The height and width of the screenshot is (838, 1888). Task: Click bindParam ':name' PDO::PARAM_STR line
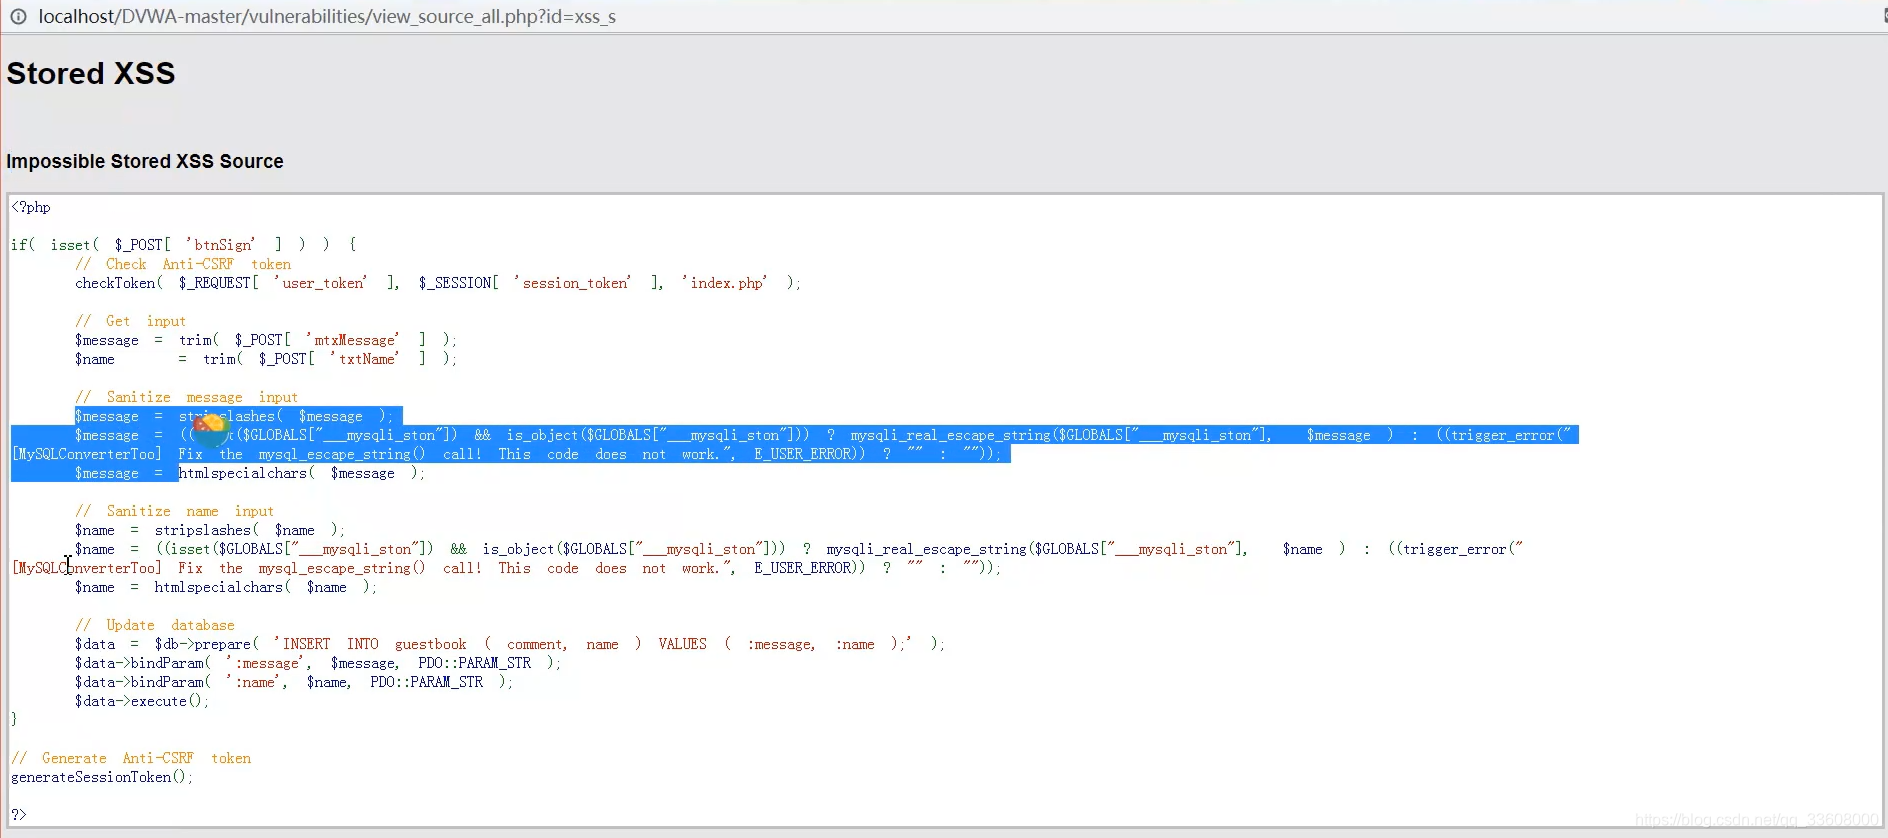click(x=294, y=682)
